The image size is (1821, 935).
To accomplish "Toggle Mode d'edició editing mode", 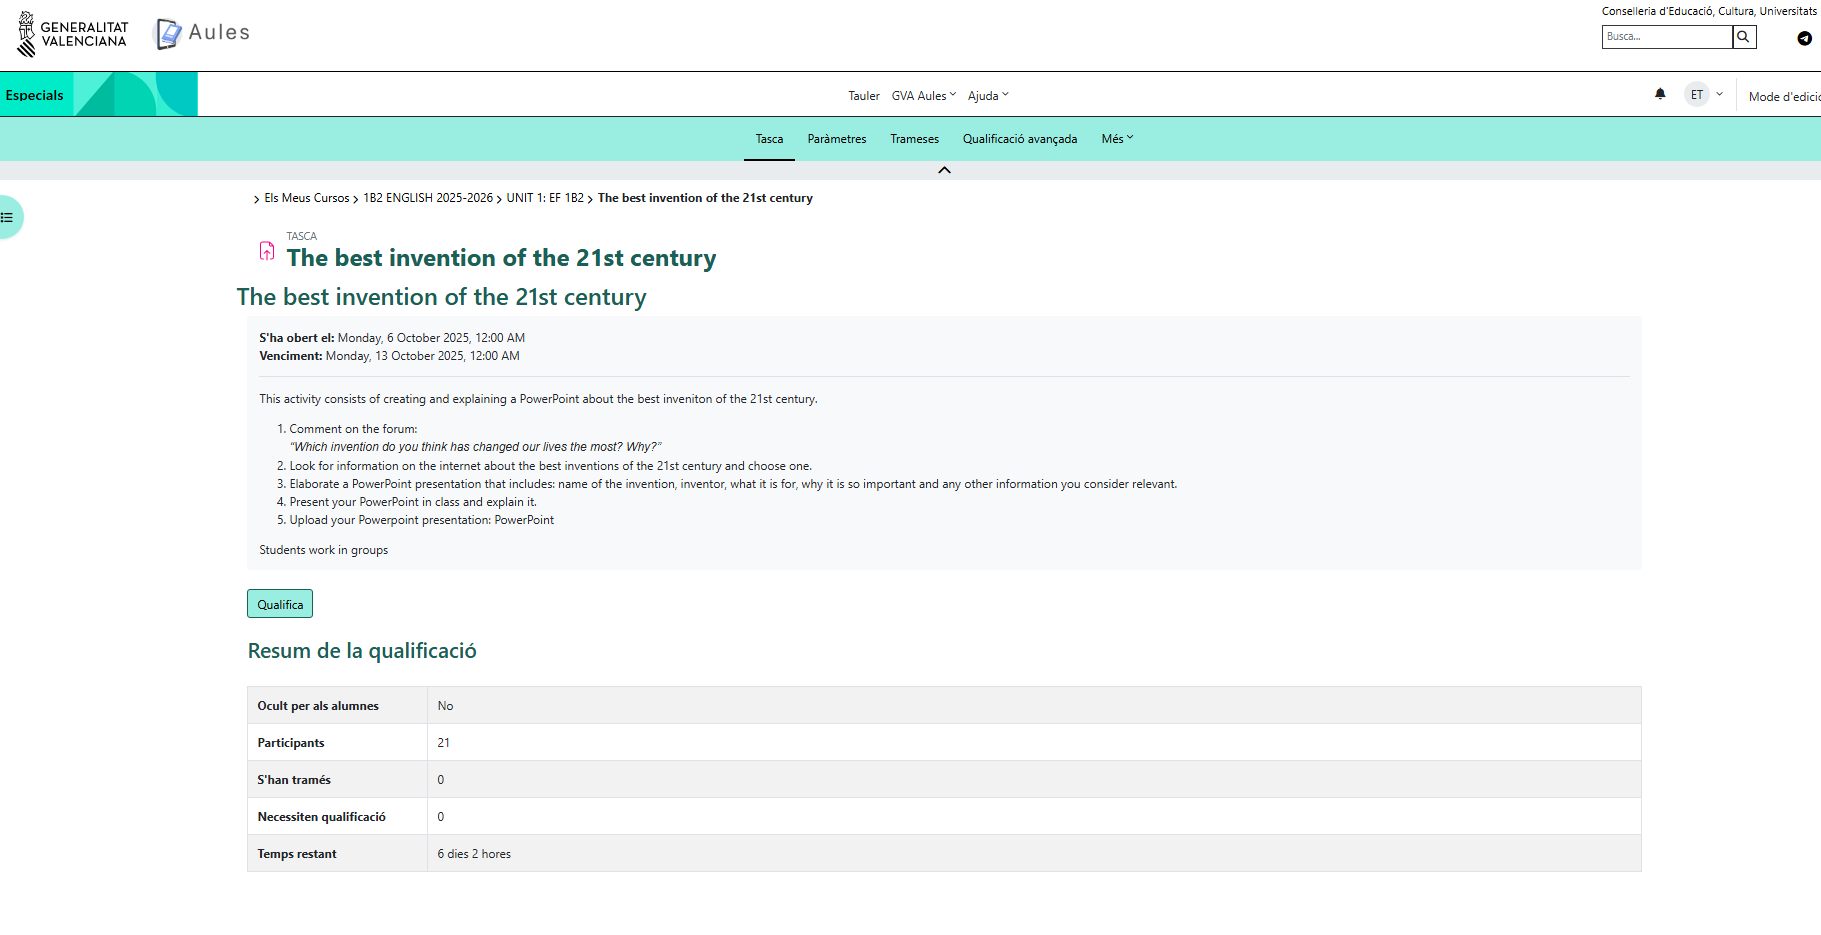I will [x=1783, y=97].
